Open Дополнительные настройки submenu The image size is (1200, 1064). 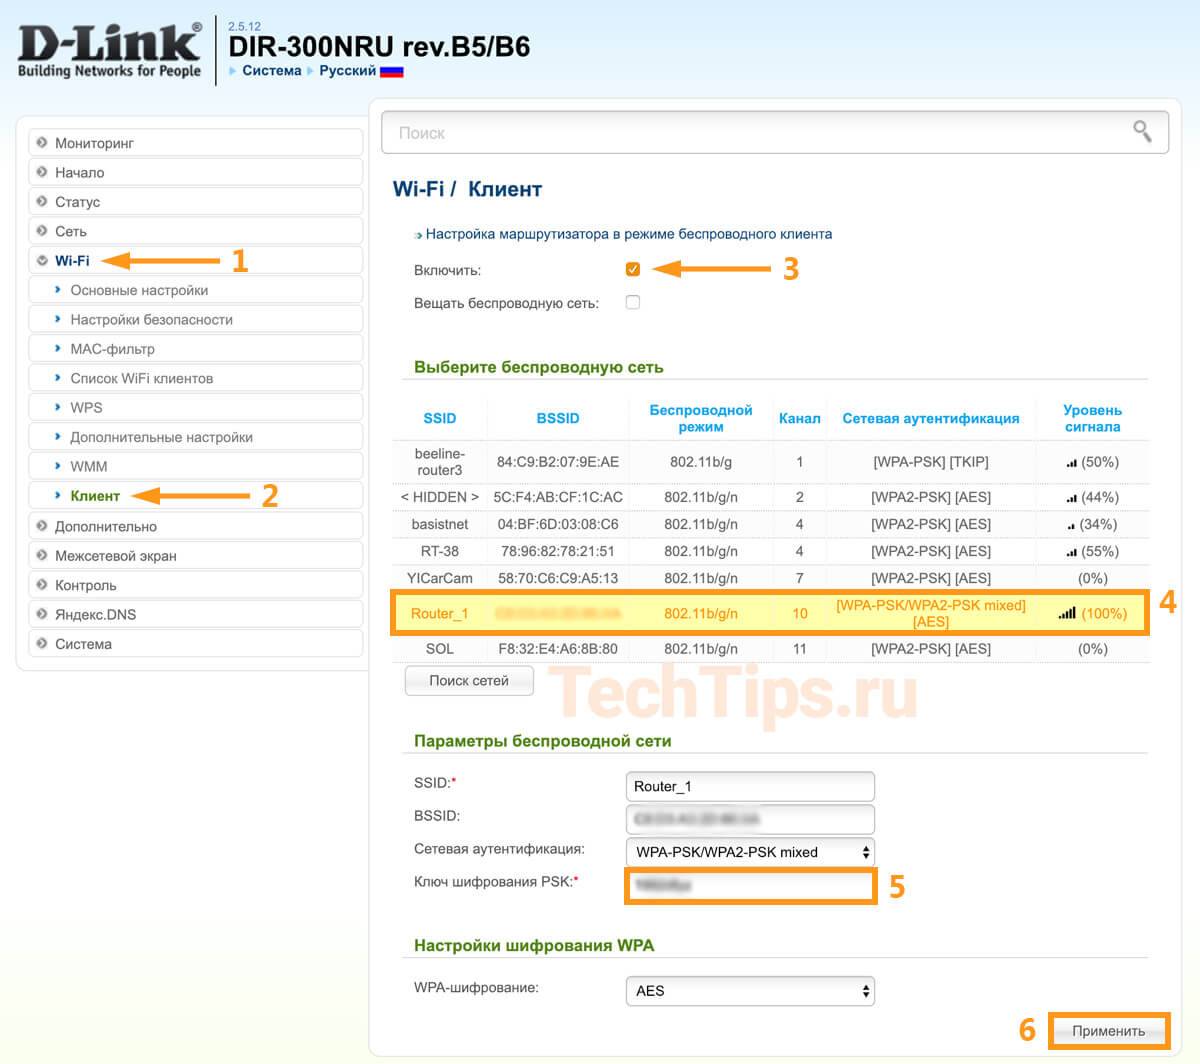(x=195, y=437)
